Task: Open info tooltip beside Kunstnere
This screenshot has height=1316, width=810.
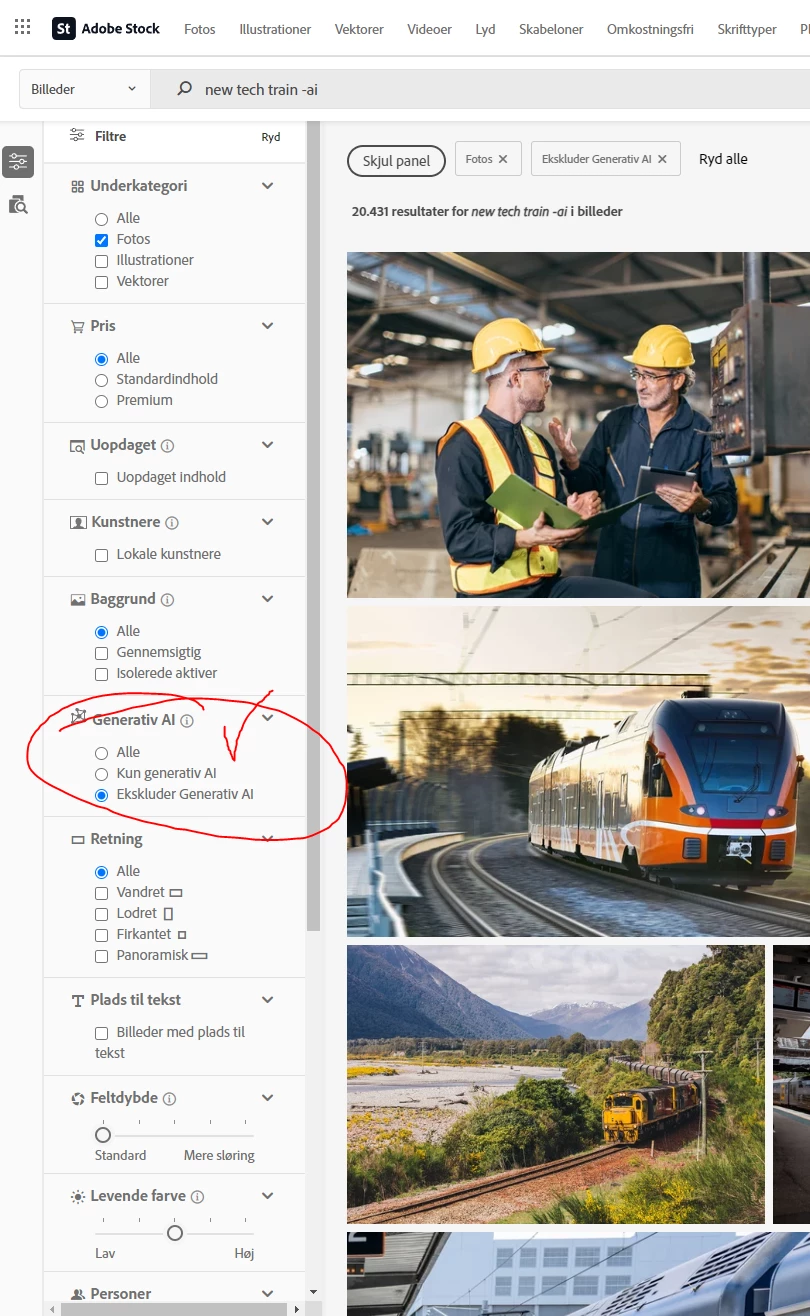Action: (172, 523)
